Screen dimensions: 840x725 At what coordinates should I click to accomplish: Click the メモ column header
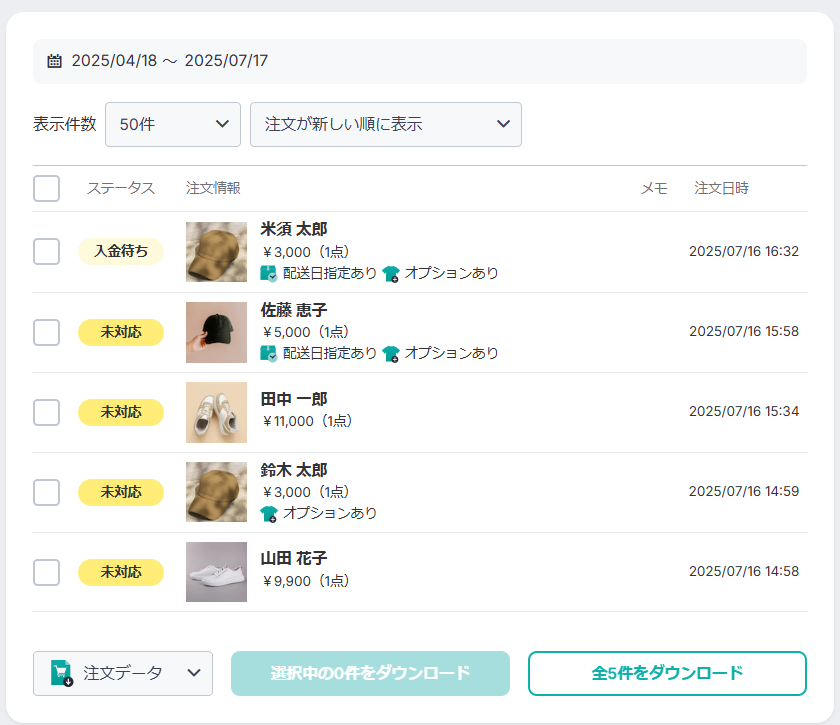(x=654, y=188)
